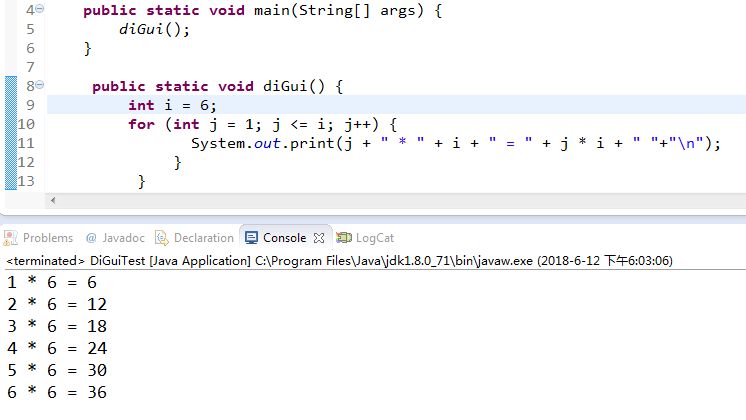The image size is (746, 420).
Task: Click the Javadoc @ icon
Action: (x=91, y=238)
